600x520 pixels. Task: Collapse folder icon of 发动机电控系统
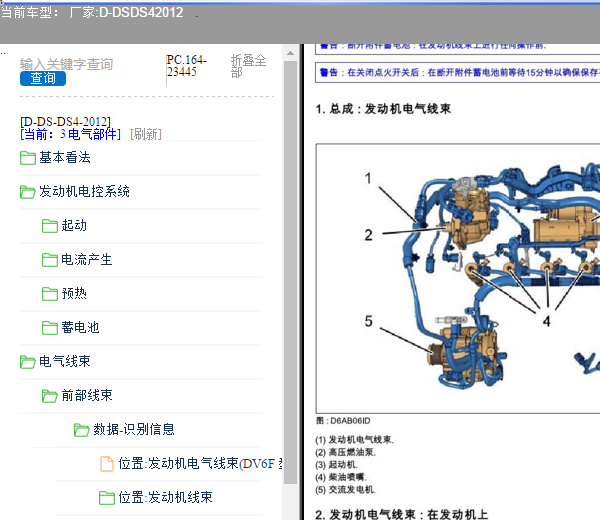[28, 192]
